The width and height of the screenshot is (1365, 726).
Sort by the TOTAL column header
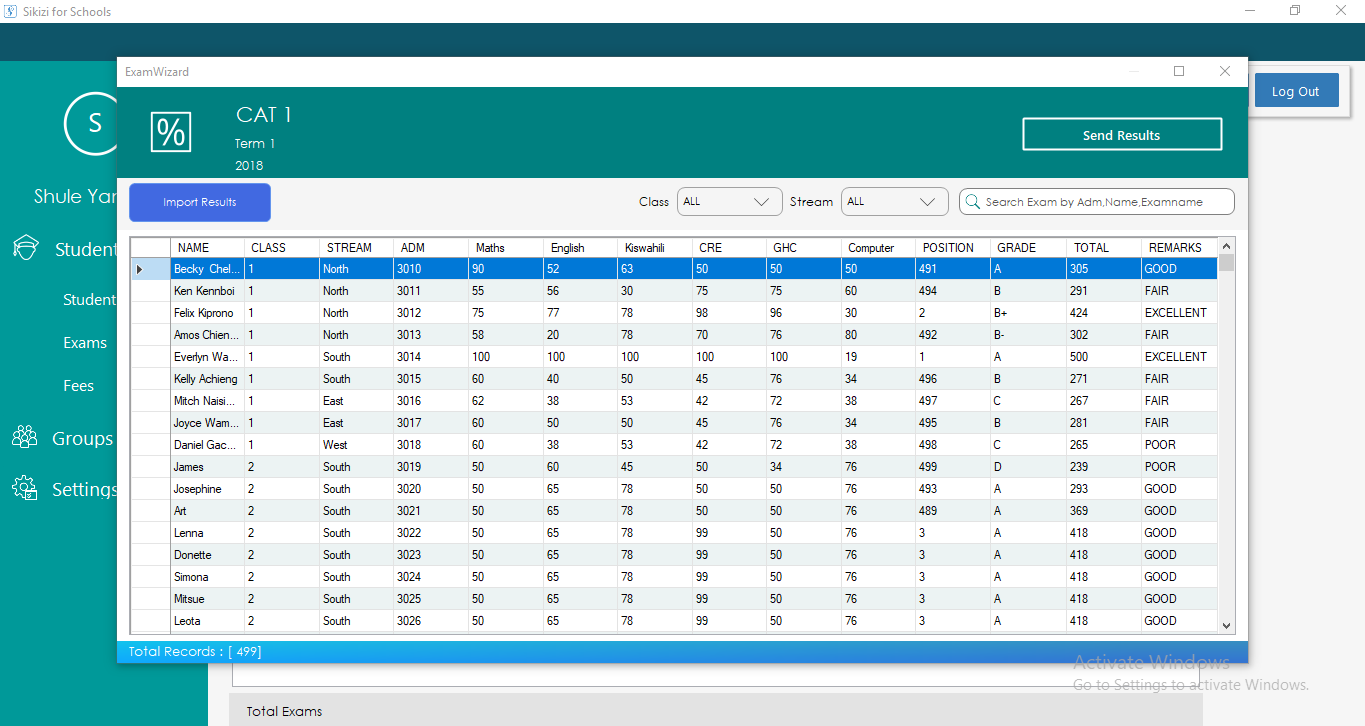[1103, 247]
